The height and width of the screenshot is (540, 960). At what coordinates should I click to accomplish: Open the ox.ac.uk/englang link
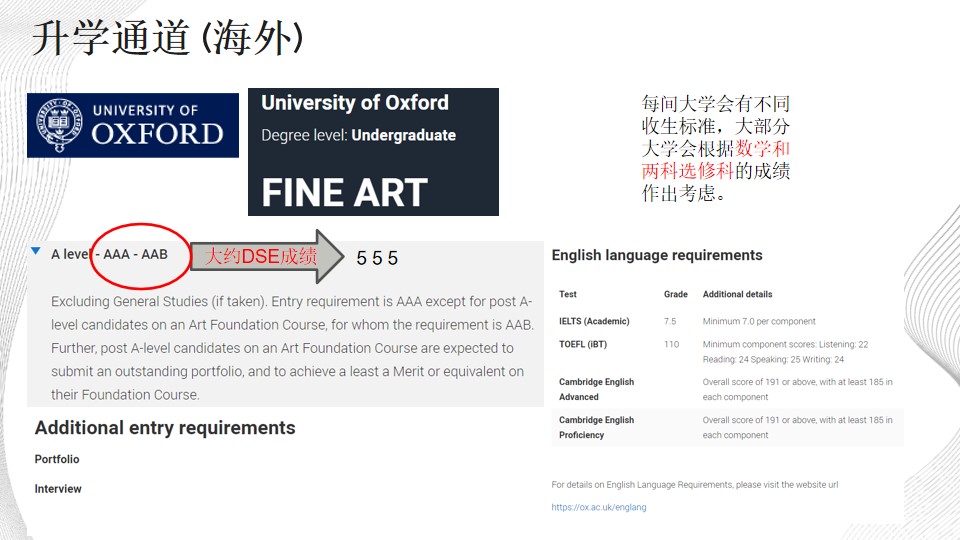(598, 507)
